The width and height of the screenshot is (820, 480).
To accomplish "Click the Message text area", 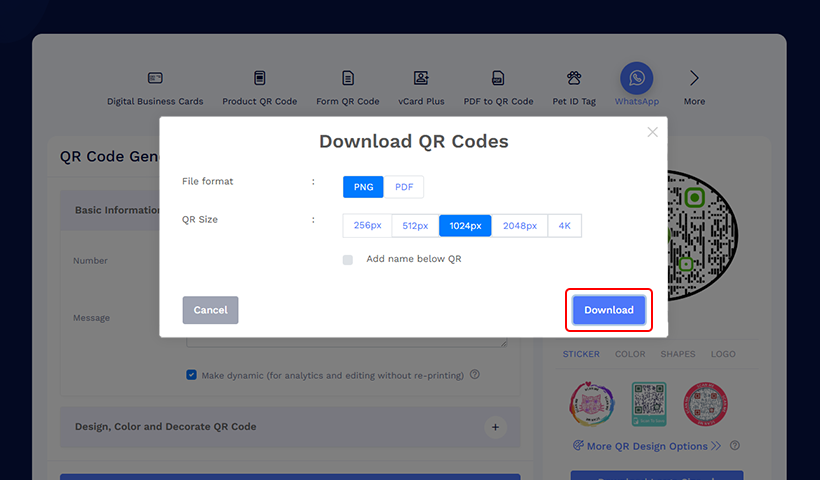I will tap(347, 341).
